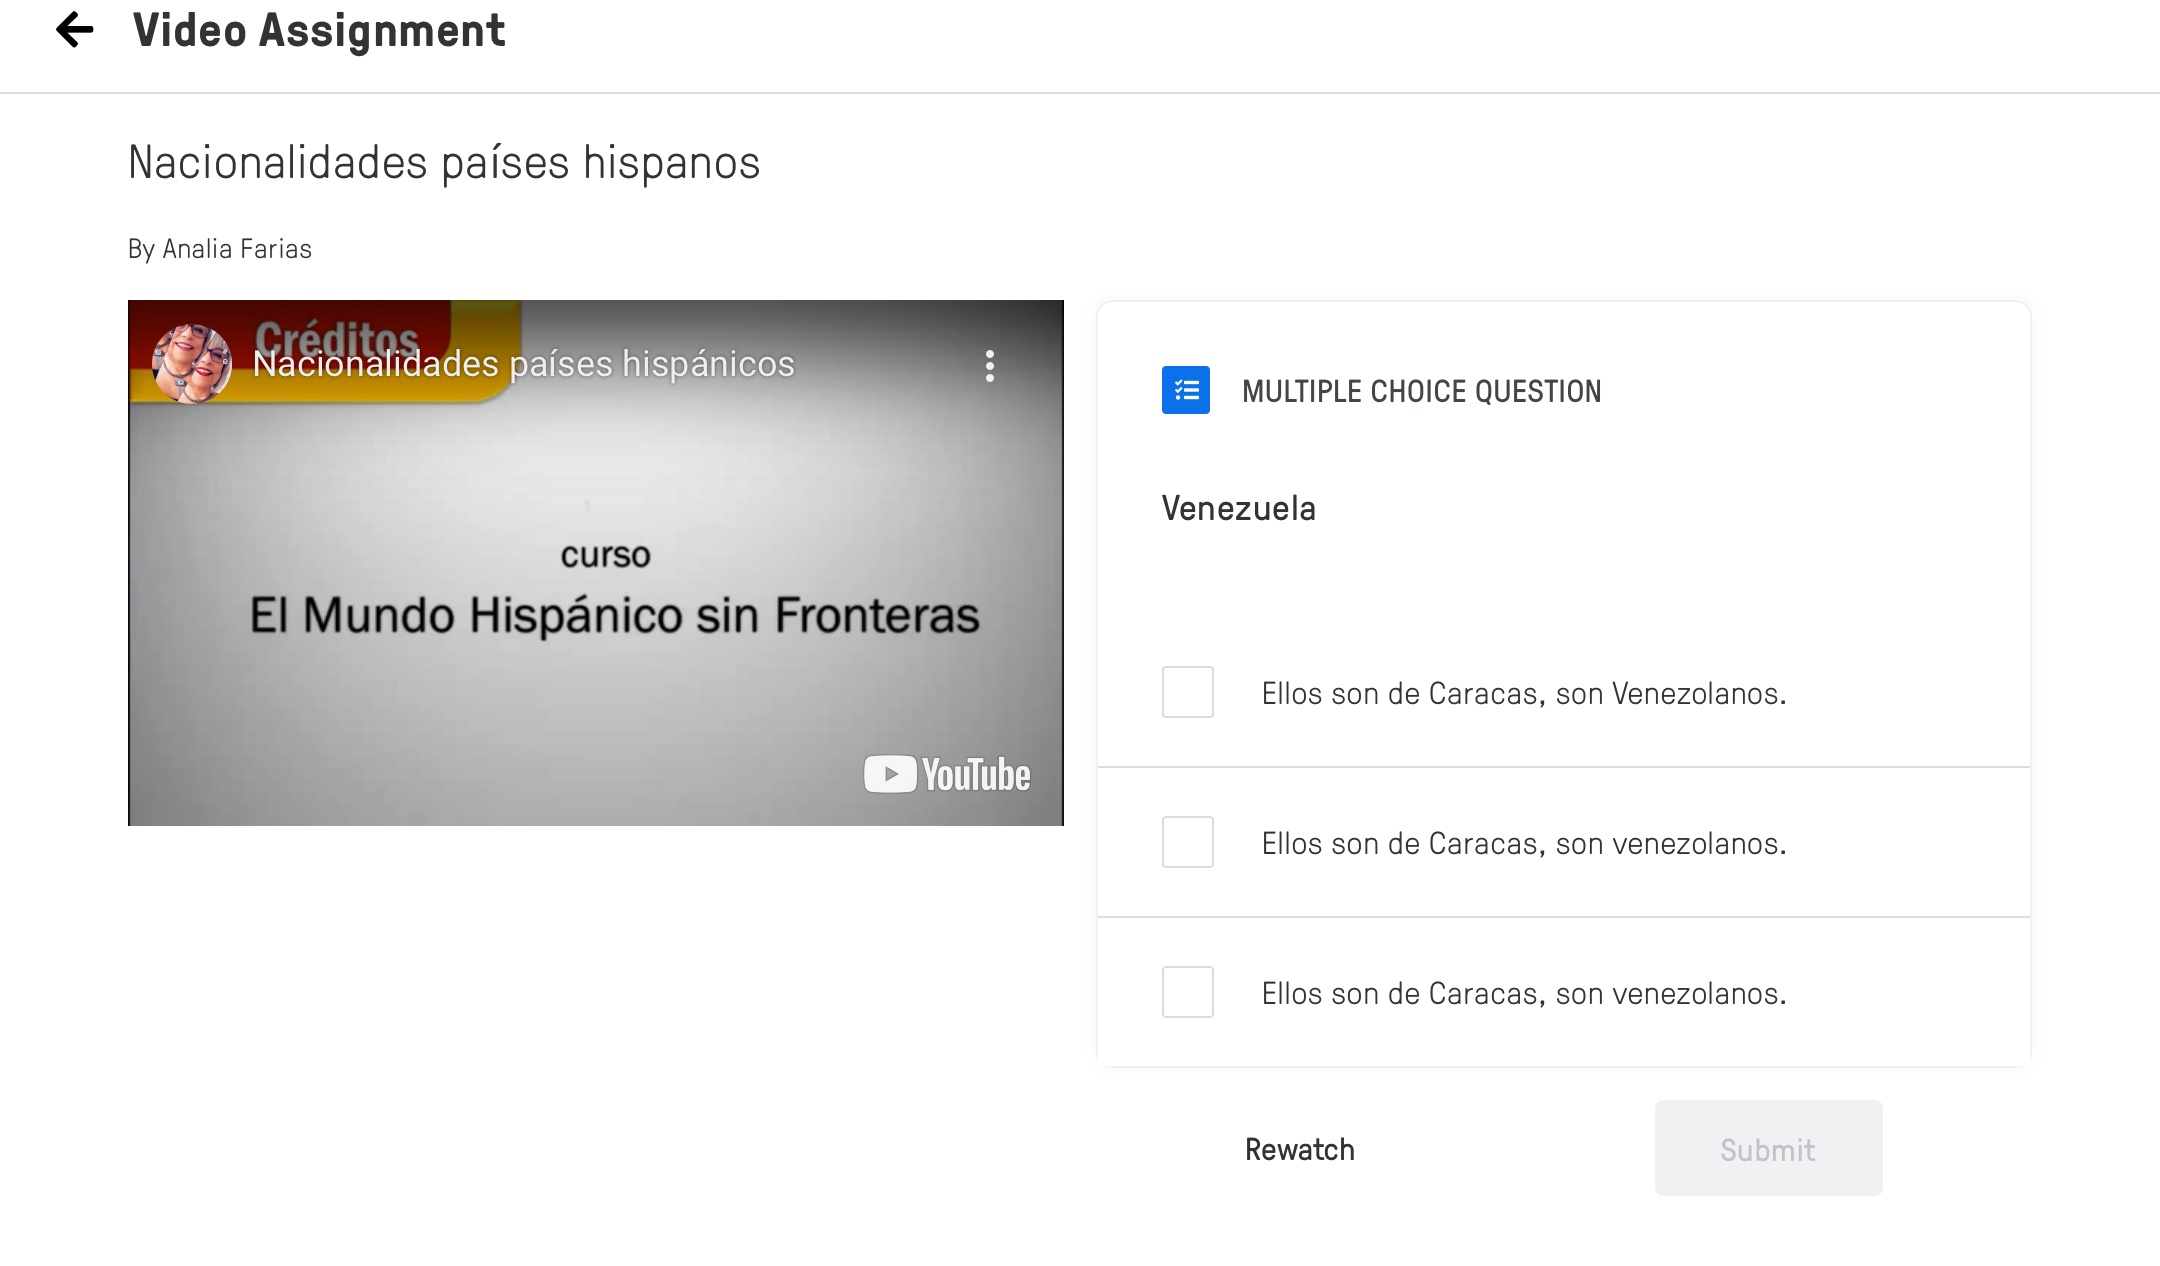Image resolution: width=2160 pixels, height=1266 pixels.
Task: Select the answer text with capitalized "Venezolanos"
Action: click(1523, 693)
